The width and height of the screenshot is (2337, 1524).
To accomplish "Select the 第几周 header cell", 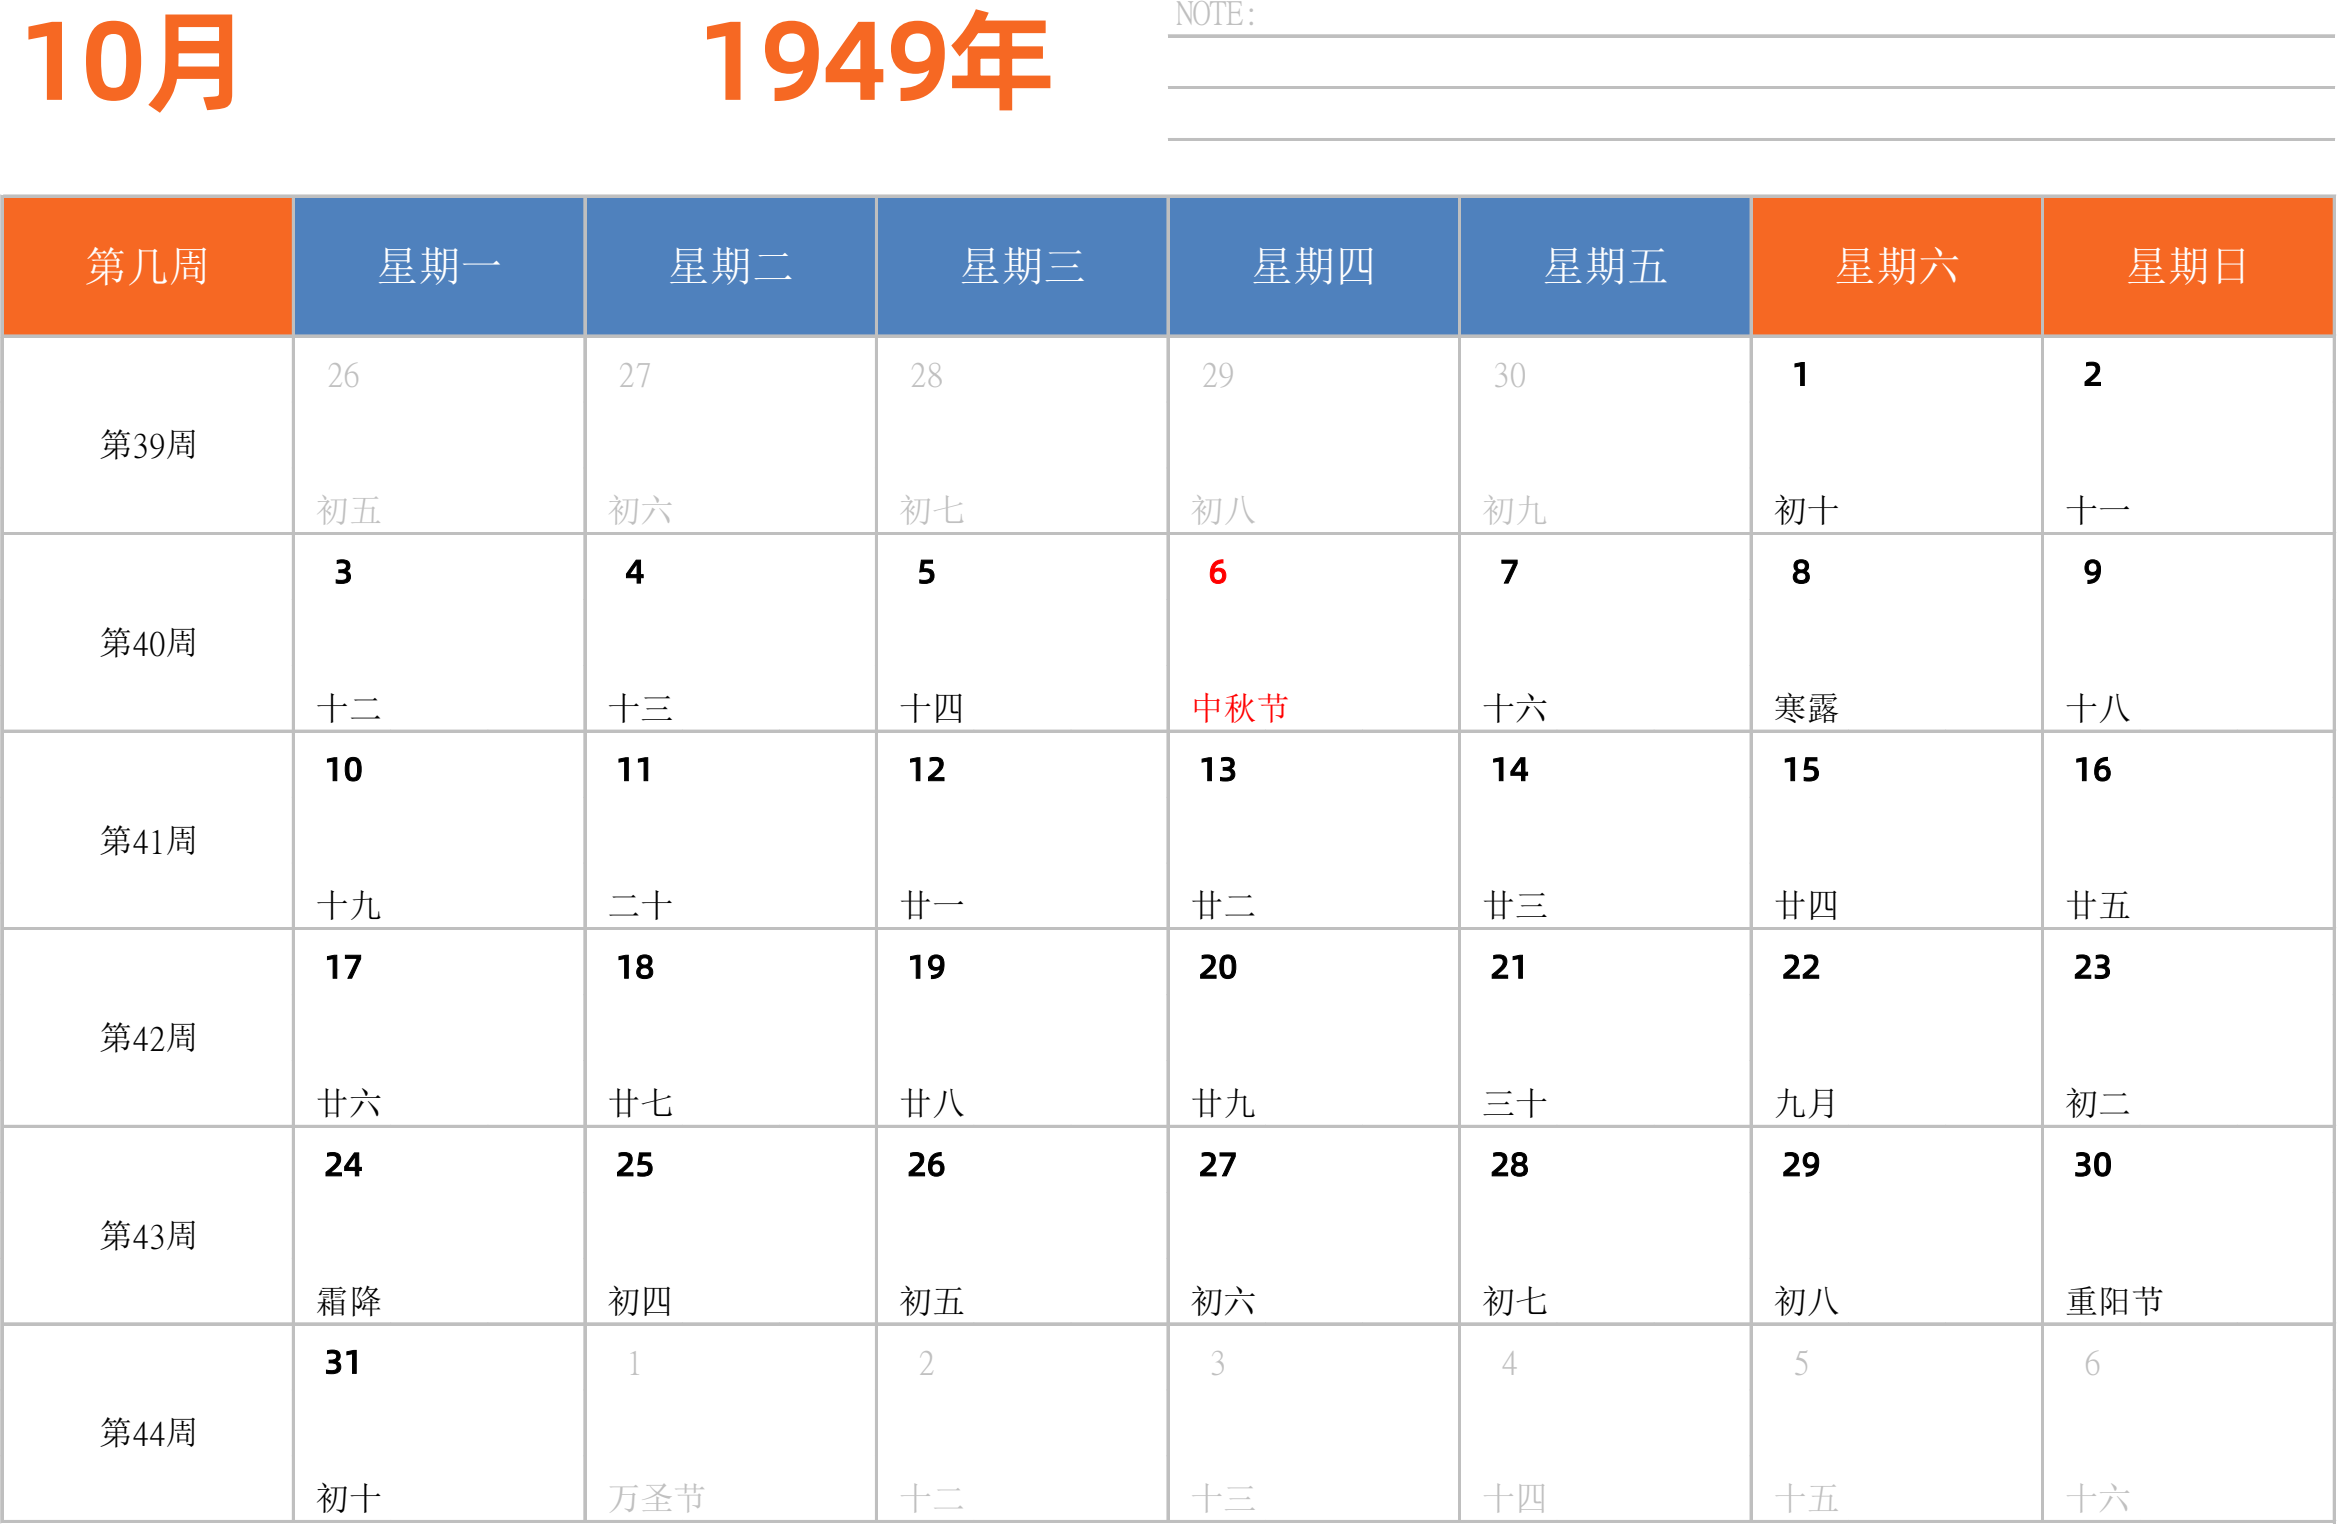I will 147,266.
